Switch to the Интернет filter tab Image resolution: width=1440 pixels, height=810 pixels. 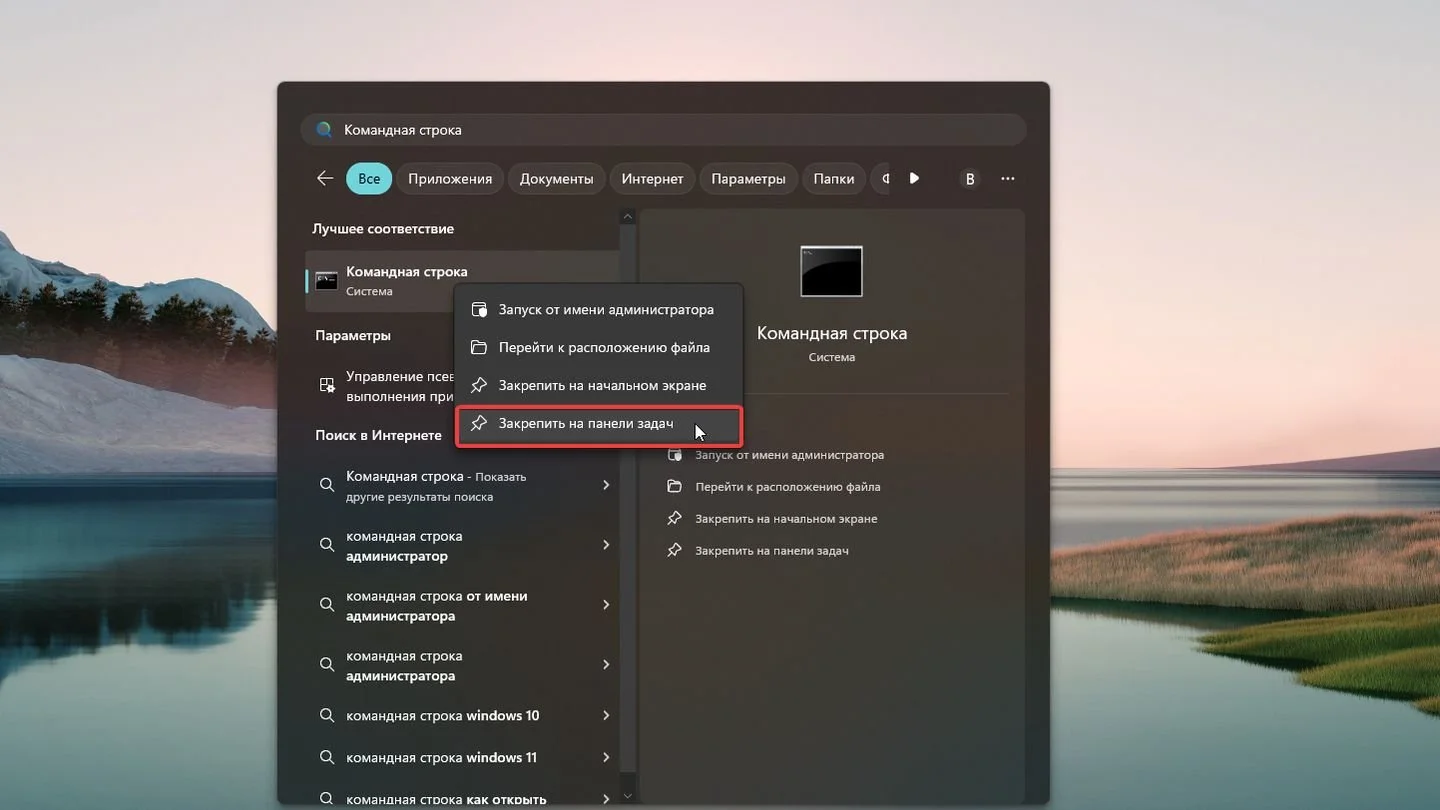(652, 179)
